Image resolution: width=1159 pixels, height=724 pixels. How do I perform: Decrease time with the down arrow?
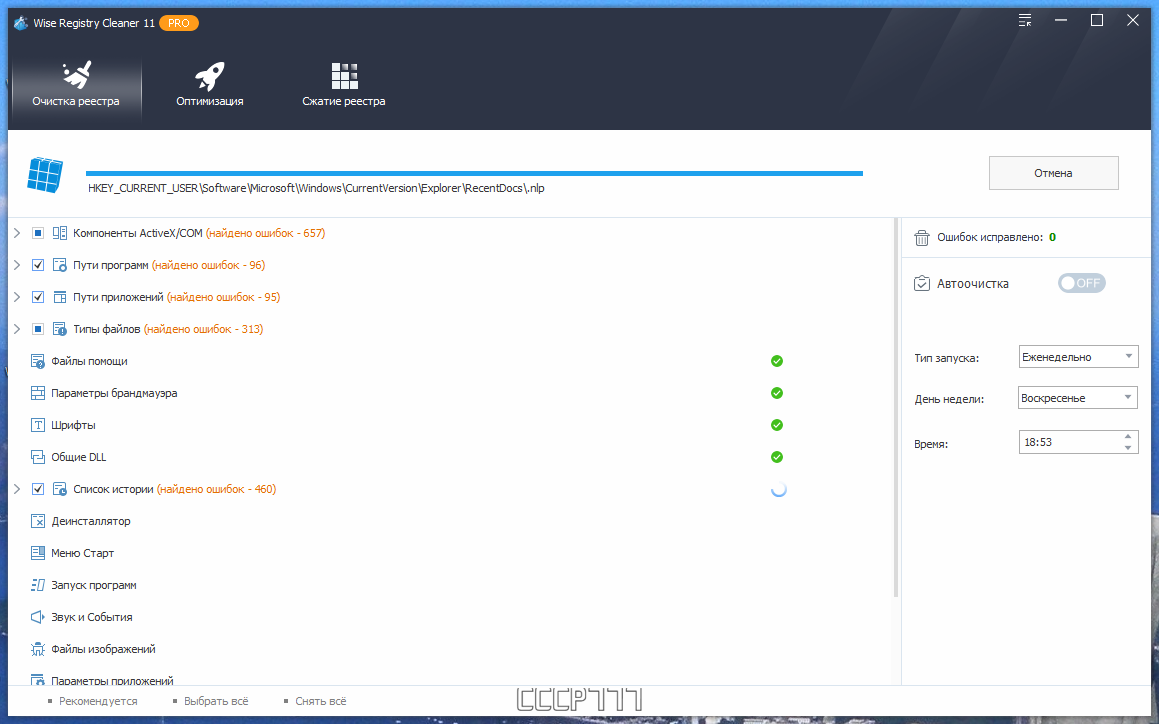1128,447
